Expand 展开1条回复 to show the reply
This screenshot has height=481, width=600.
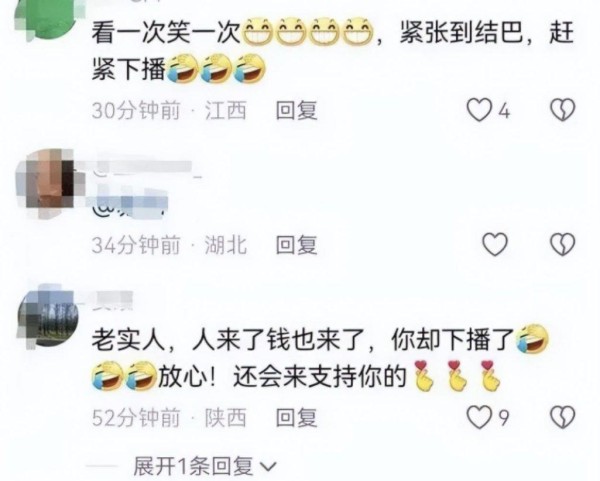click(194, 466)
